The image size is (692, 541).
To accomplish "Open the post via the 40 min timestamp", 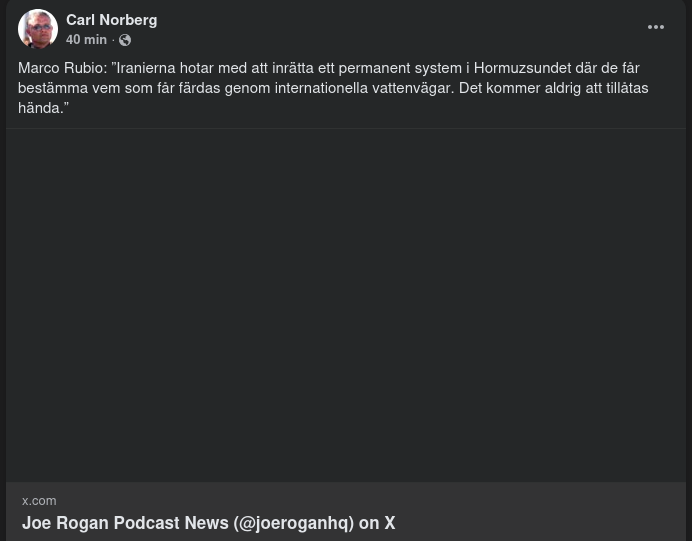I will [x=86, y=40].
